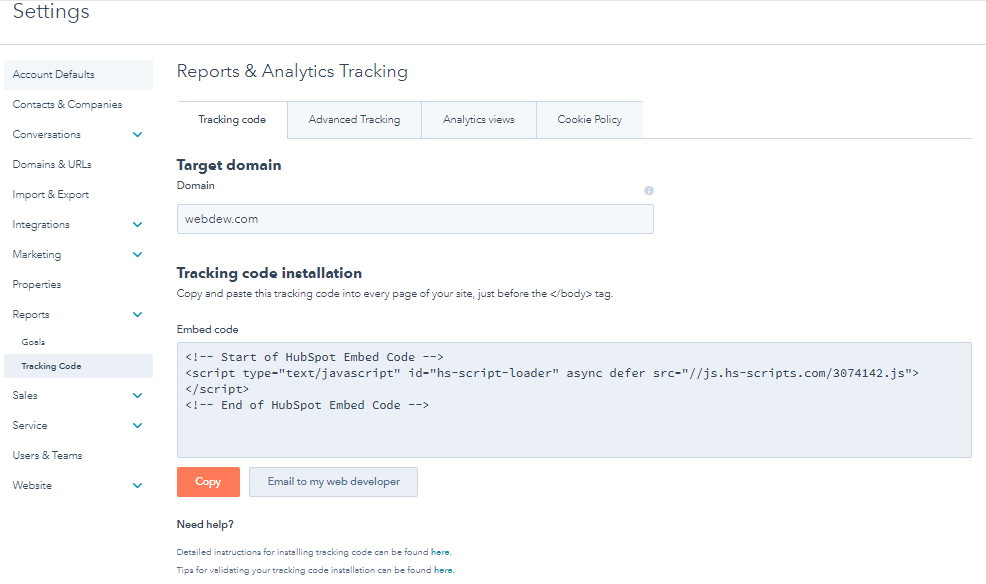Select Goals under Reports
The image size is (986, 584).
click(x=33, y=340)
